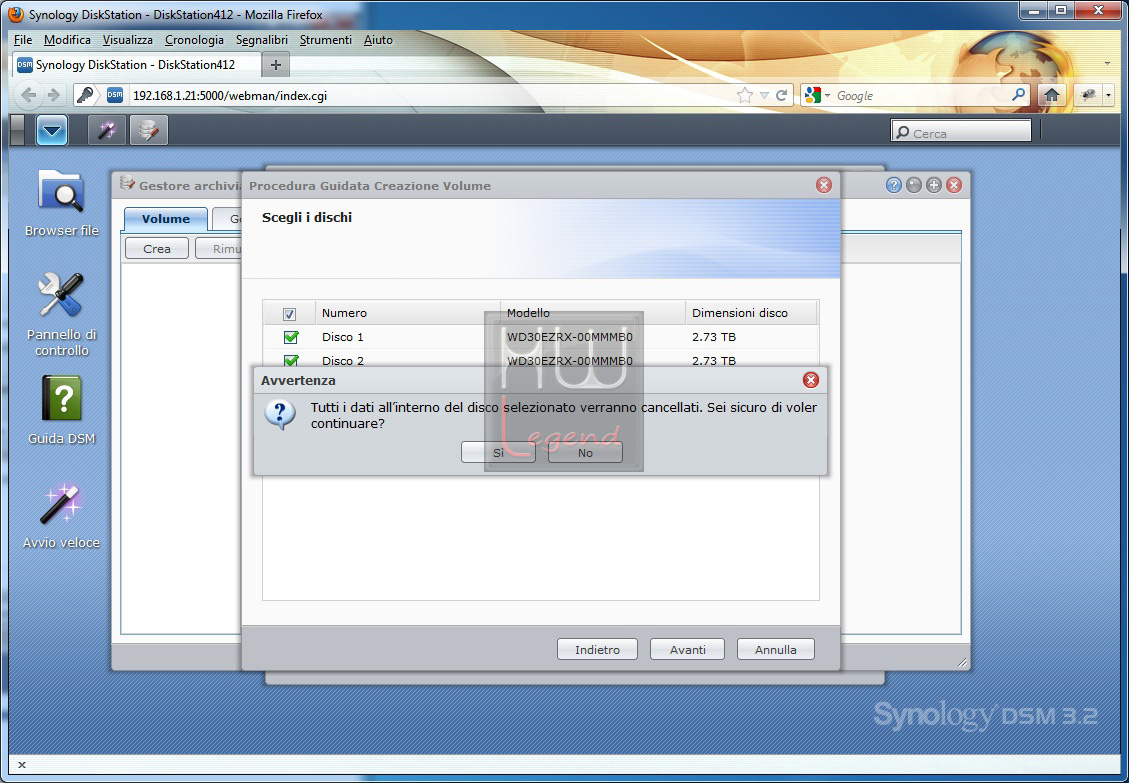Click the left edge handle of DSM taskbar
The width and height of the screenshot is (1129, 783).
(18, 130)
